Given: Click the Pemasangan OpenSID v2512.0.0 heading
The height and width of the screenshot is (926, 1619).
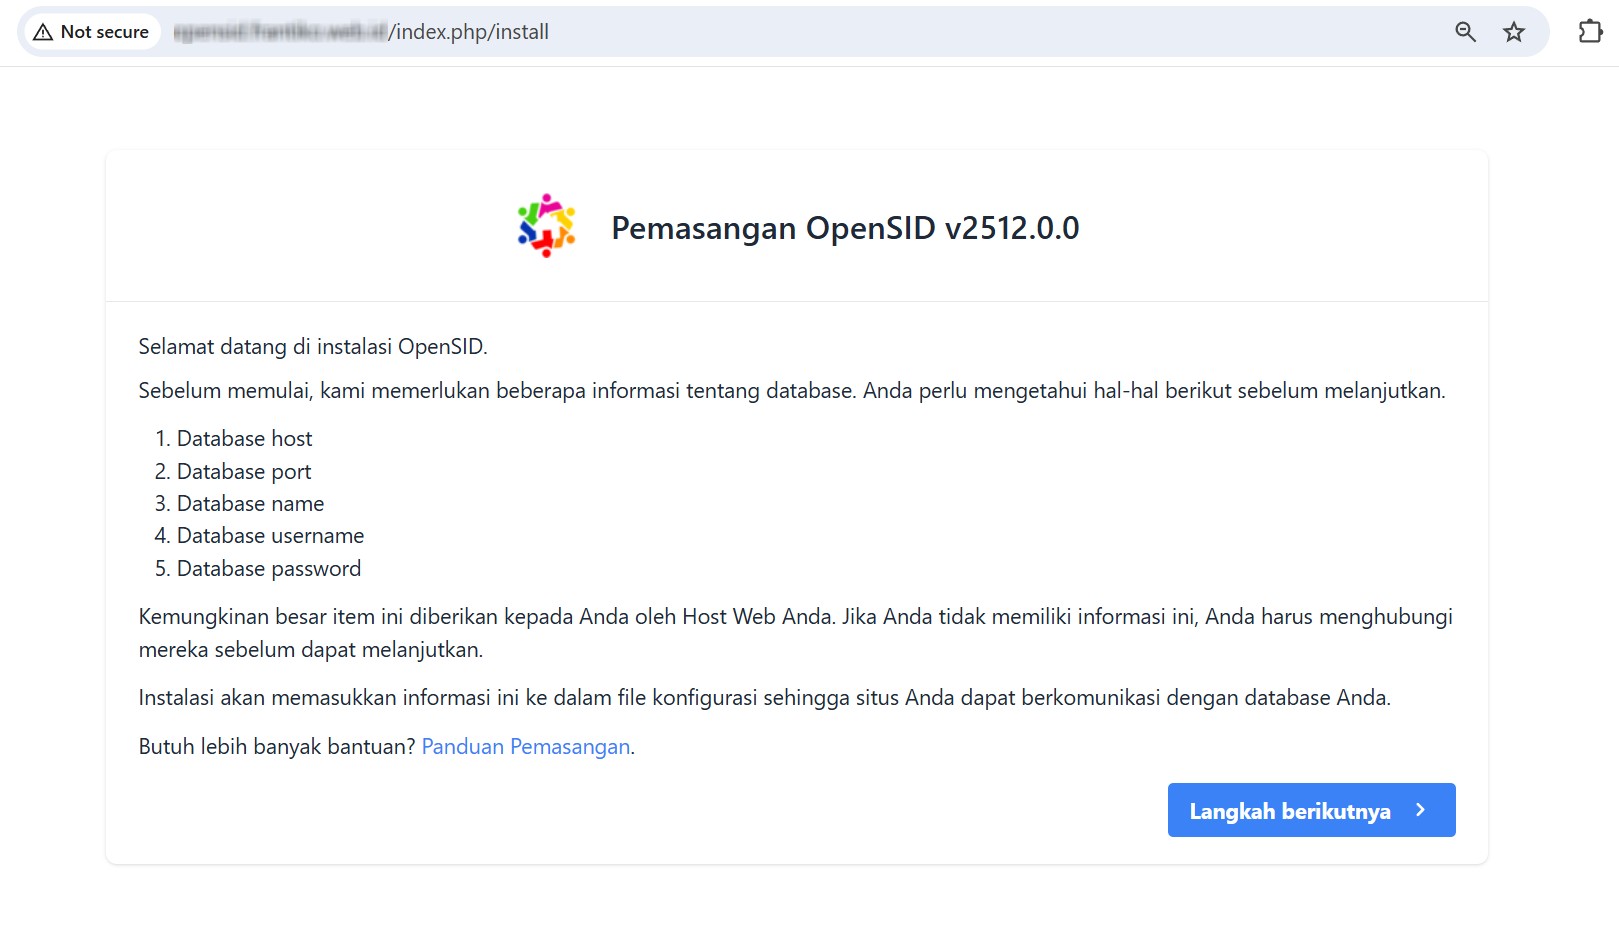Looking at the screenshot, I should 844,228.
